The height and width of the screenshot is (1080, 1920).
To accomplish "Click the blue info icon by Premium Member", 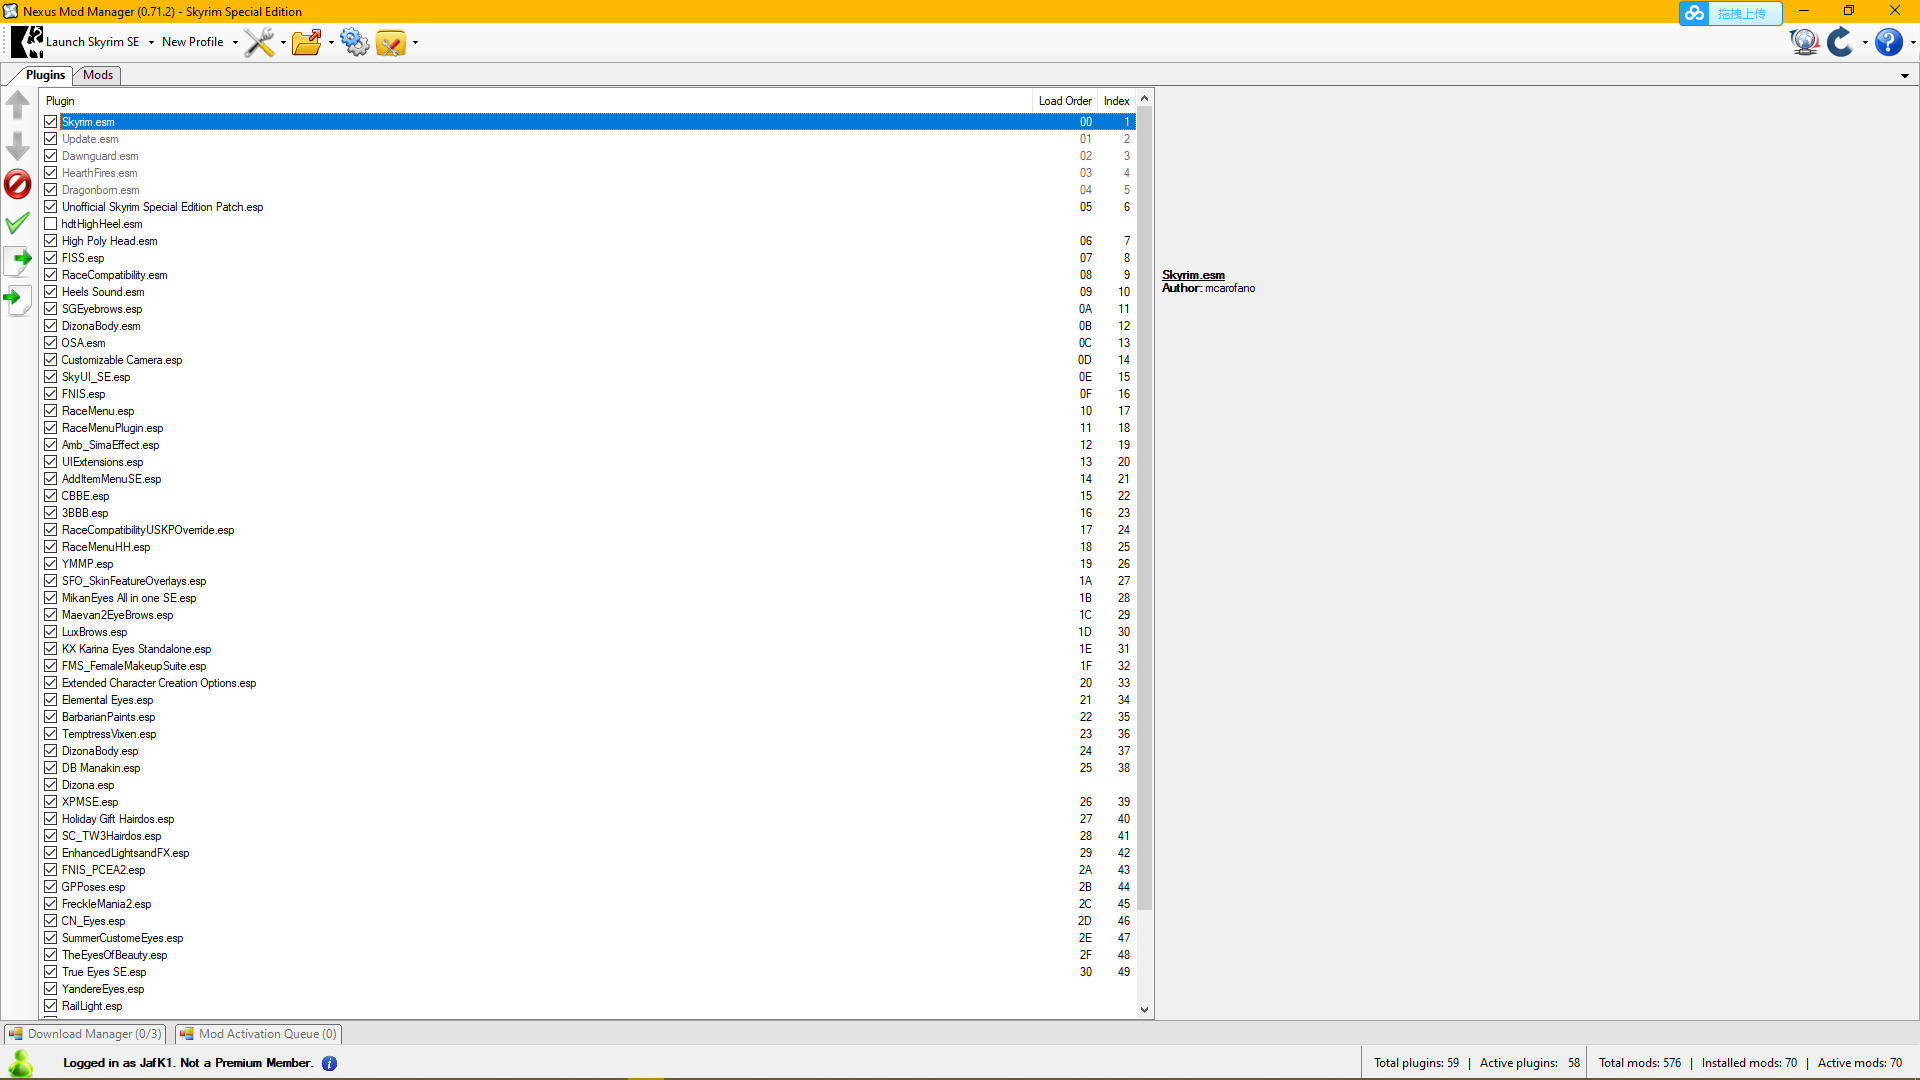I will coord(329,1063).
